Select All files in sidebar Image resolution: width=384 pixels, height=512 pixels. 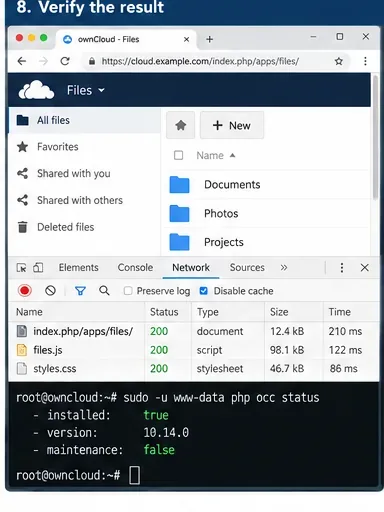[85, 120]
